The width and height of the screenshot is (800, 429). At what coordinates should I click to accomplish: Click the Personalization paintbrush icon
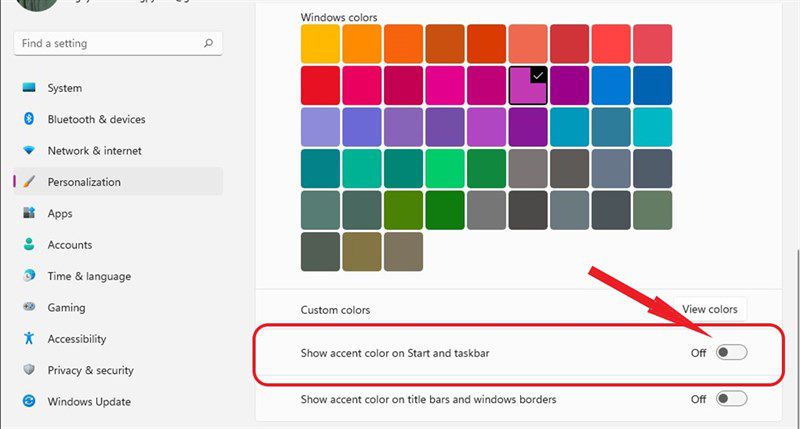click(x=29, y=182)
